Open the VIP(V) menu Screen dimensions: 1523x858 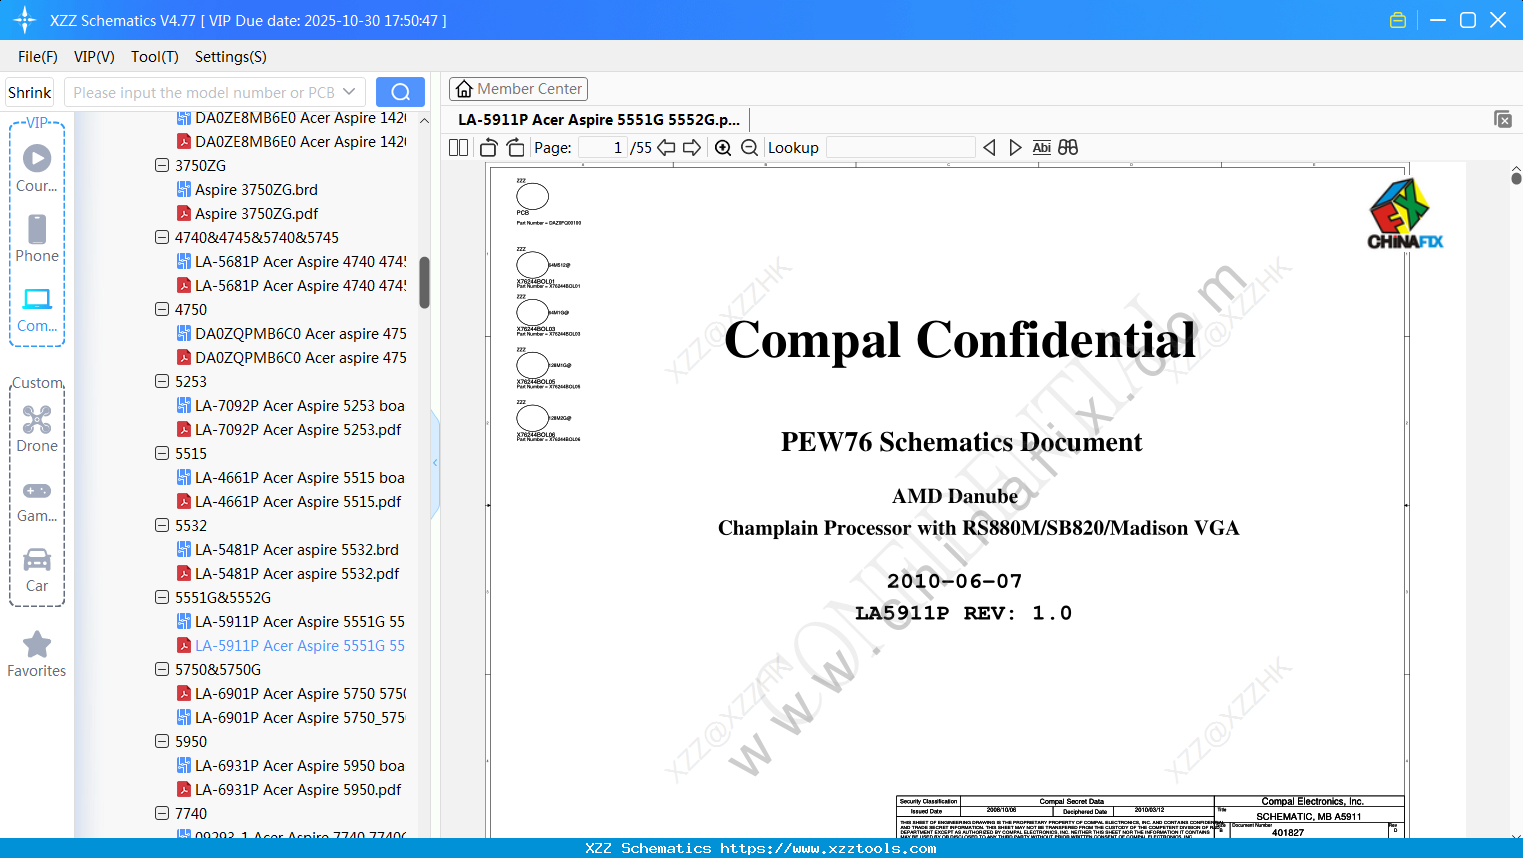click(x=94, y=57)
